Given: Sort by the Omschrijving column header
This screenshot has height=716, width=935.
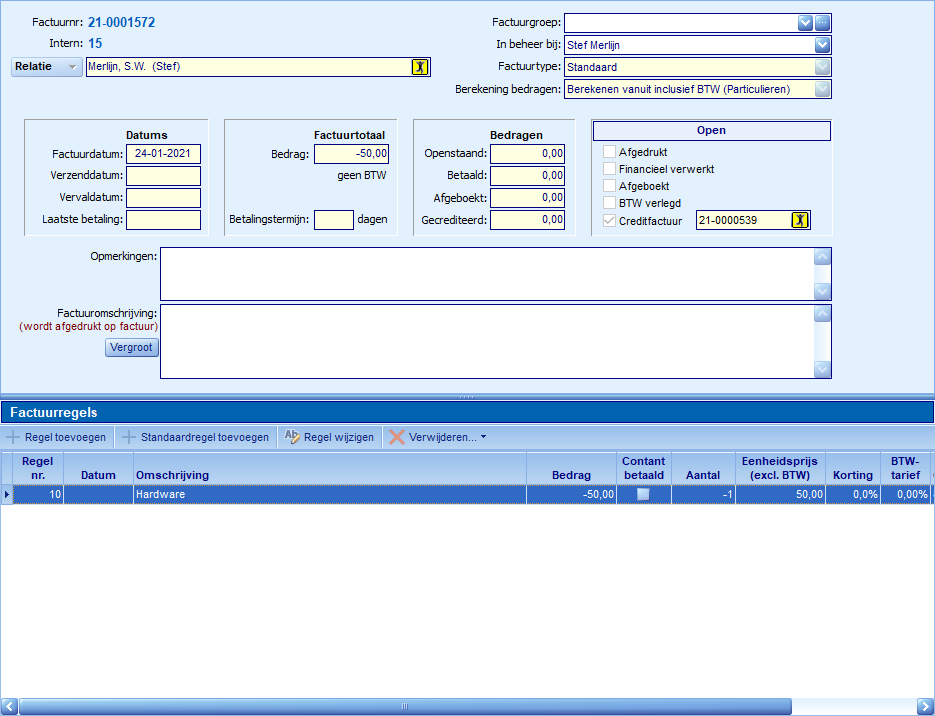Looking at the screenshot, I should click(x=330, y=475).
